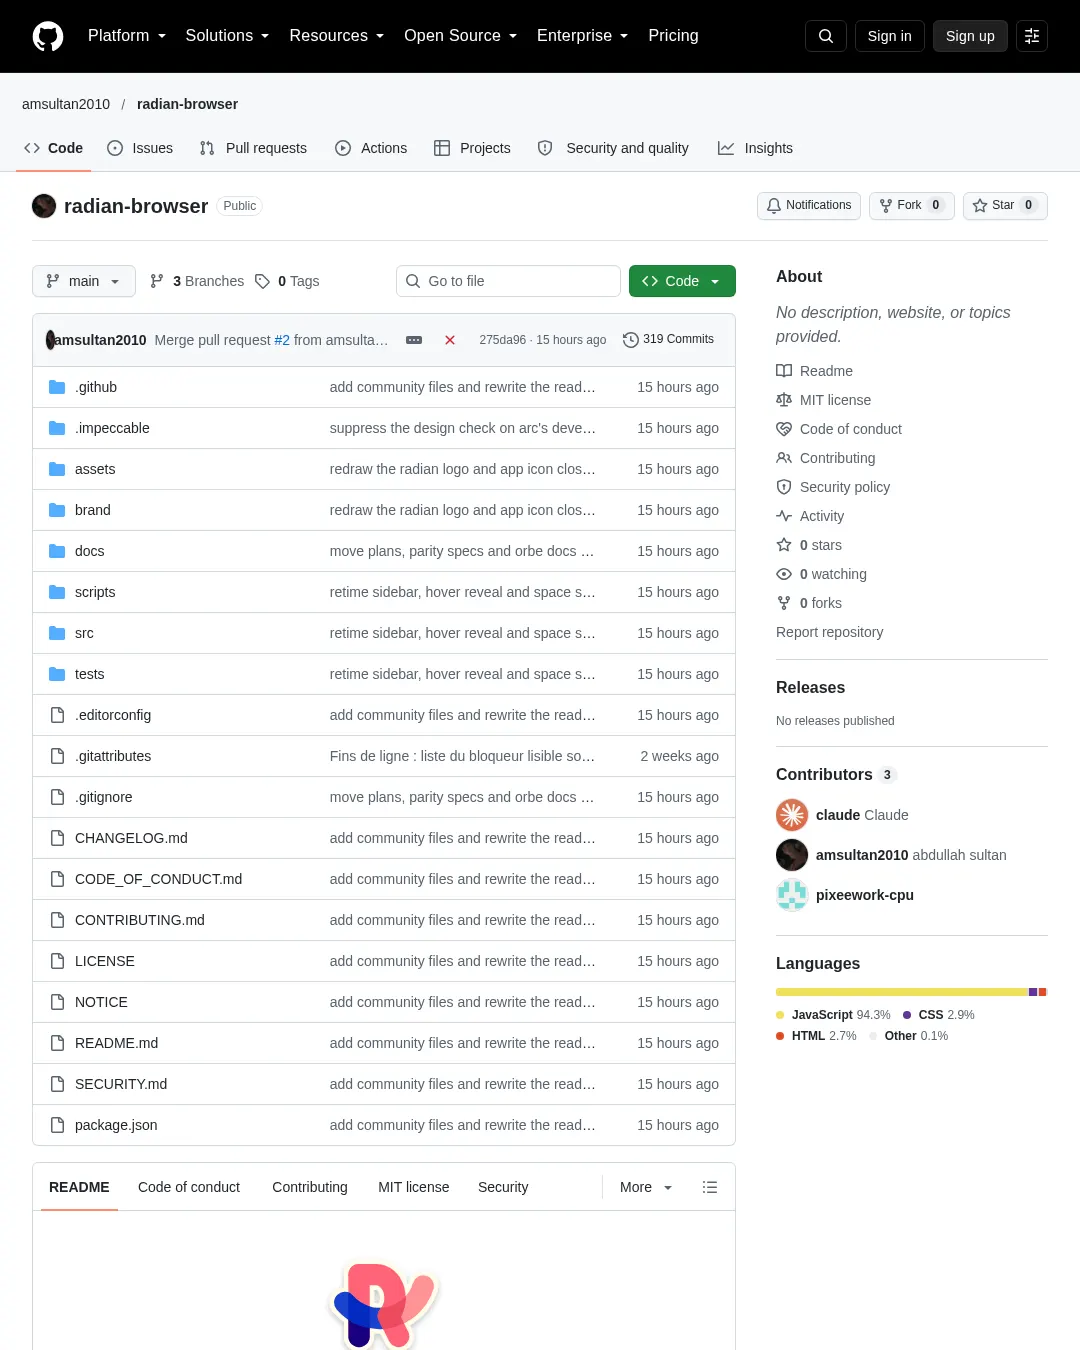The image size is (1080, 1350).
Task: Open the Pricing link
Action: [x=673, y=36]
